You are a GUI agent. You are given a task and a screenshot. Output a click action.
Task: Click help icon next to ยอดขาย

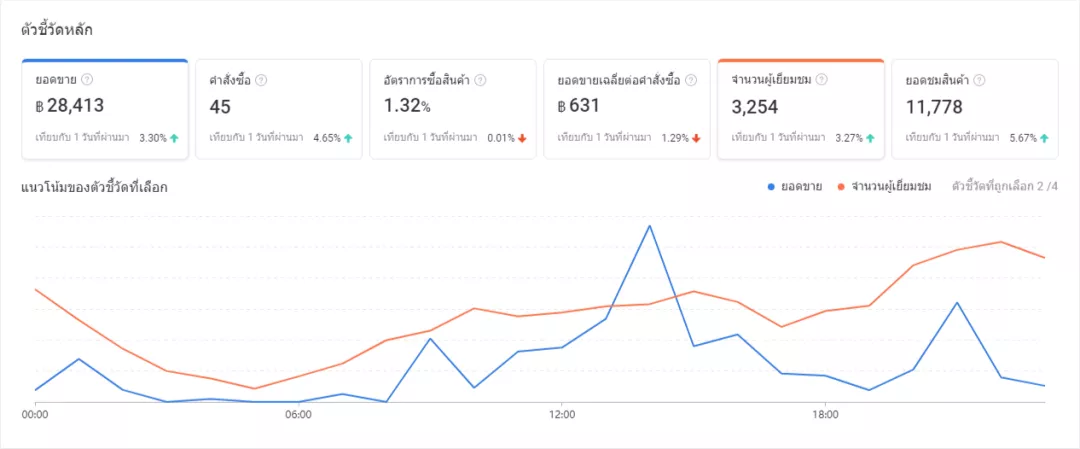pos(87,80)
